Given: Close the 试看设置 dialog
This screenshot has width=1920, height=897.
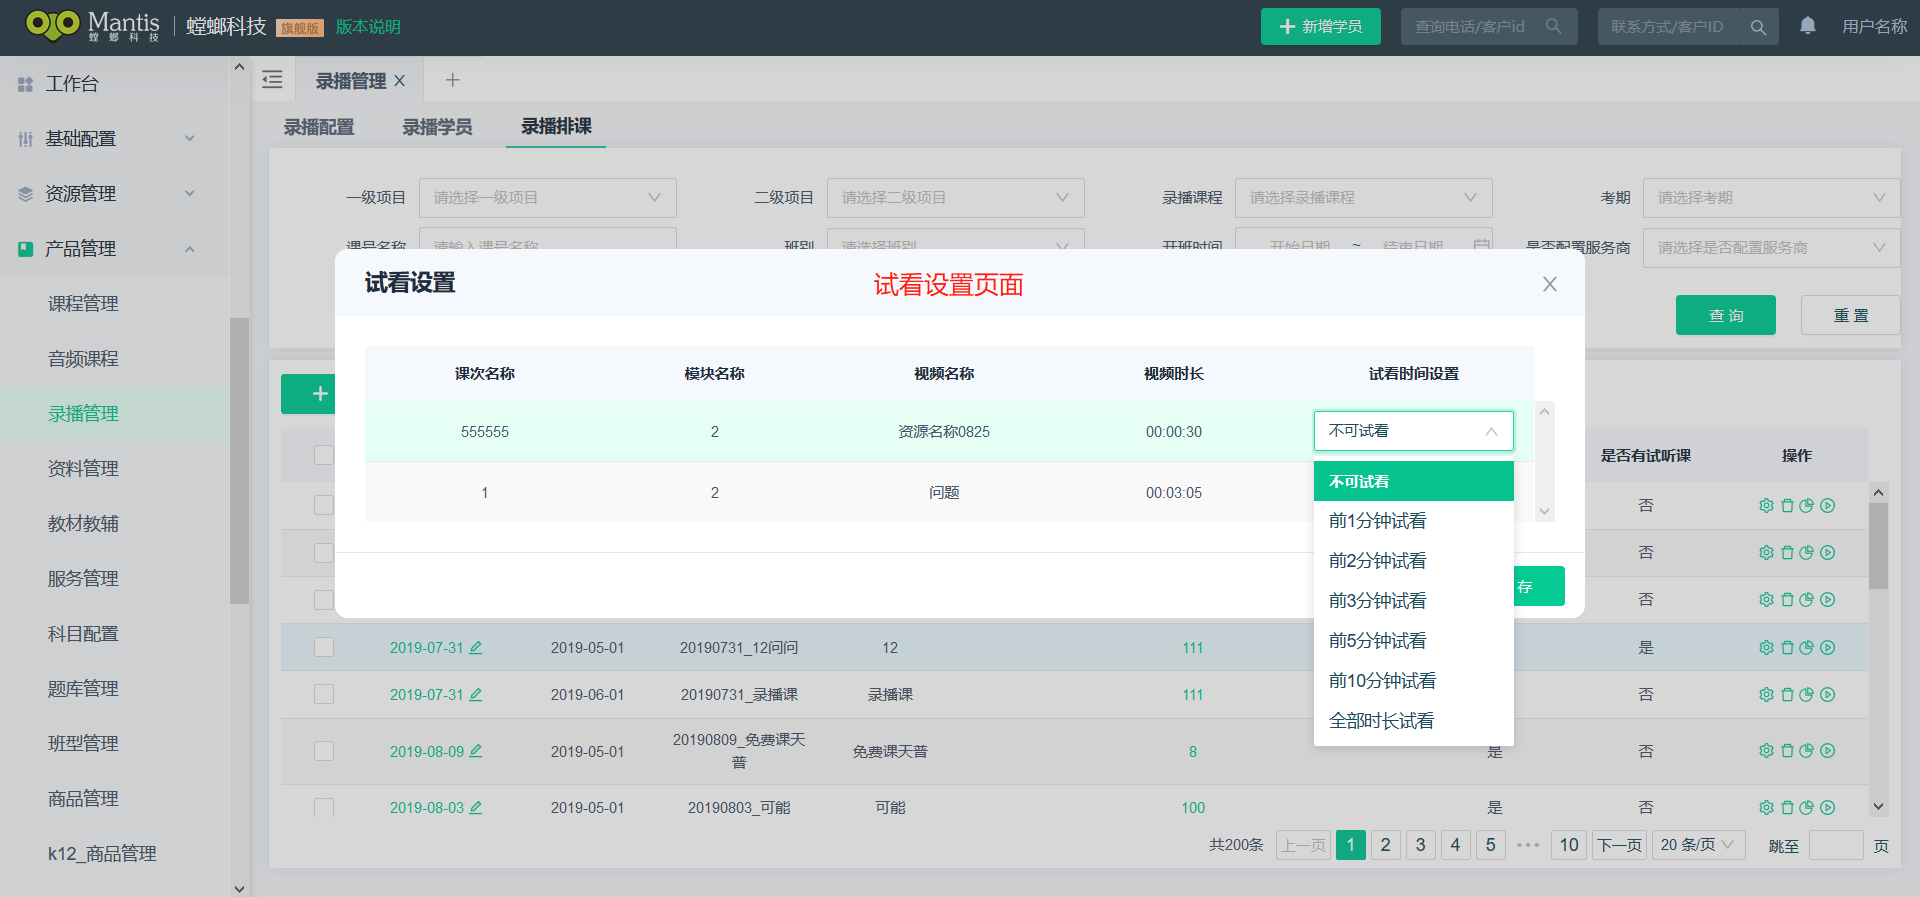Looking at the screenshot, I should pyautogui.click(x=1550, y=284).
